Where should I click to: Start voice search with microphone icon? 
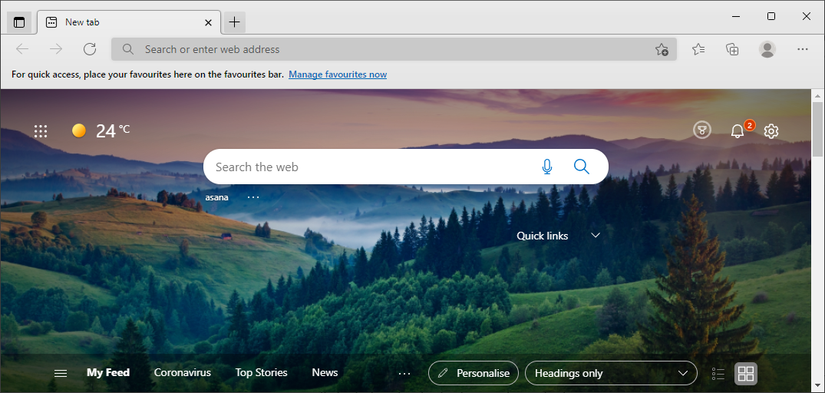547,167
